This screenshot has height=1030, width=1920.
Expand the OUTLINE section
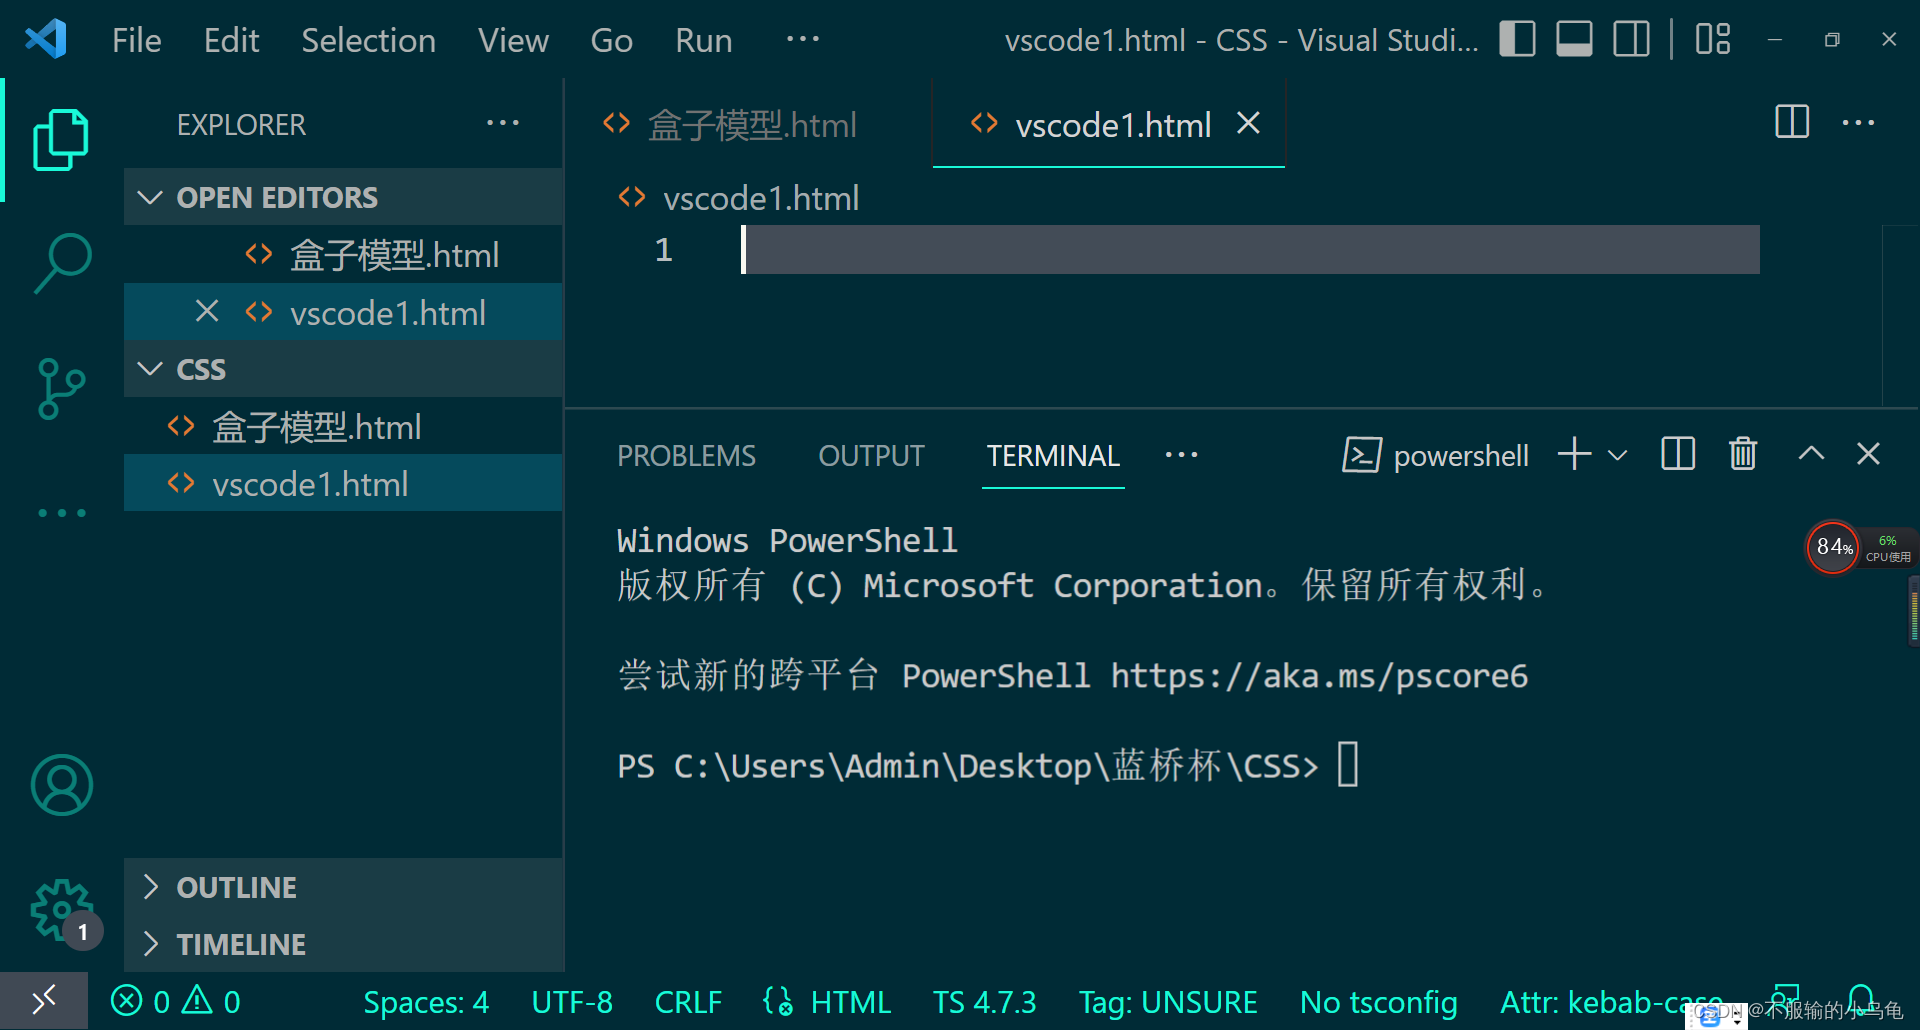[343, 887]
